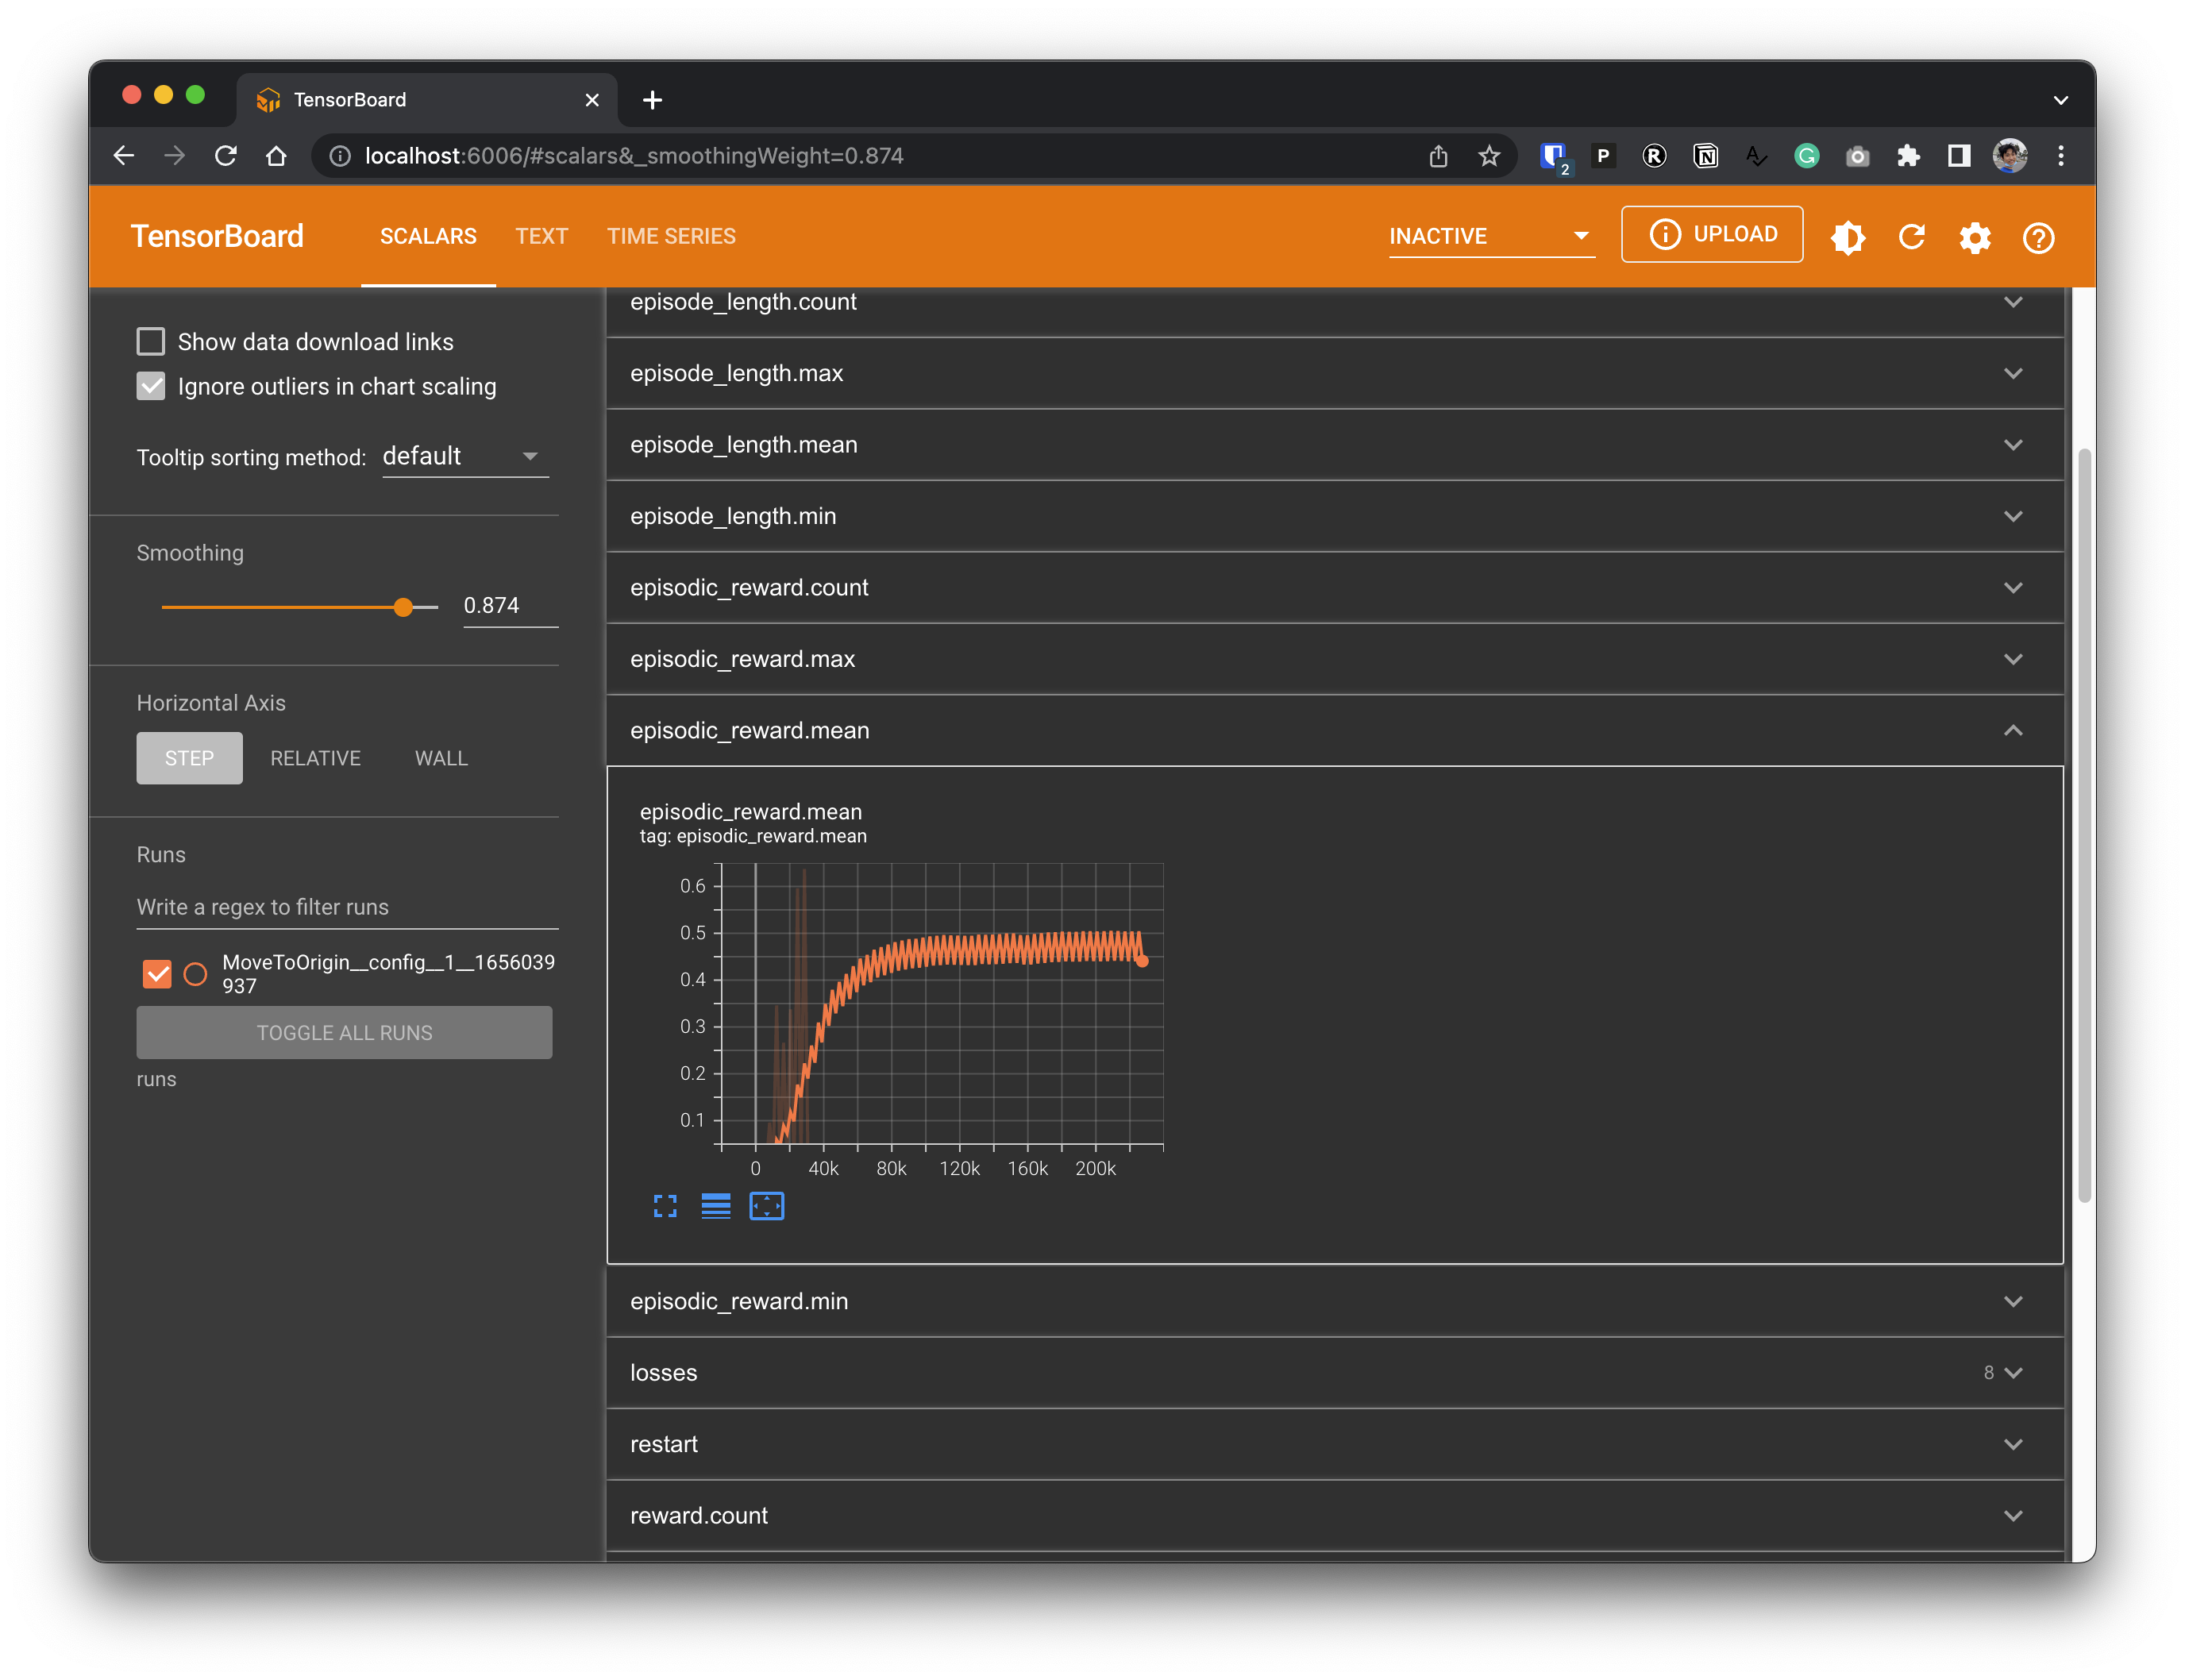Open the help question mark icon
The width and height of the screenshot is (2185, 1680).
[x=2038, y=237]
